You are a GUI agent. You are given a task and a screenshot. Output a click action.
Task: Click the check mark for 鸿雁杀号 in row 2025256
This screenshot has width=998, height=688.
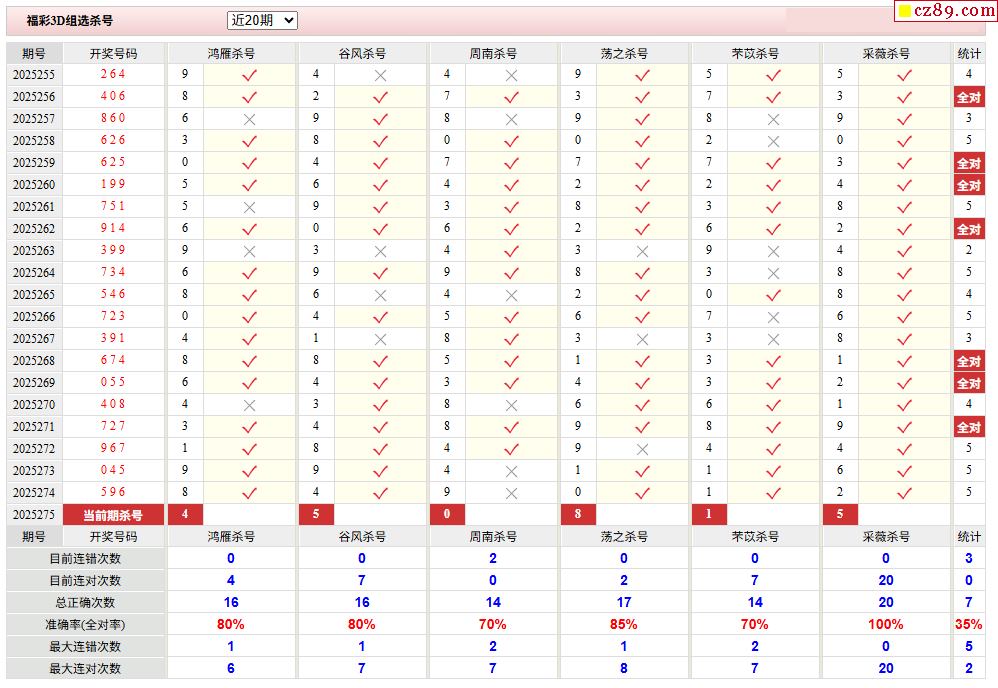click(249, 97)
